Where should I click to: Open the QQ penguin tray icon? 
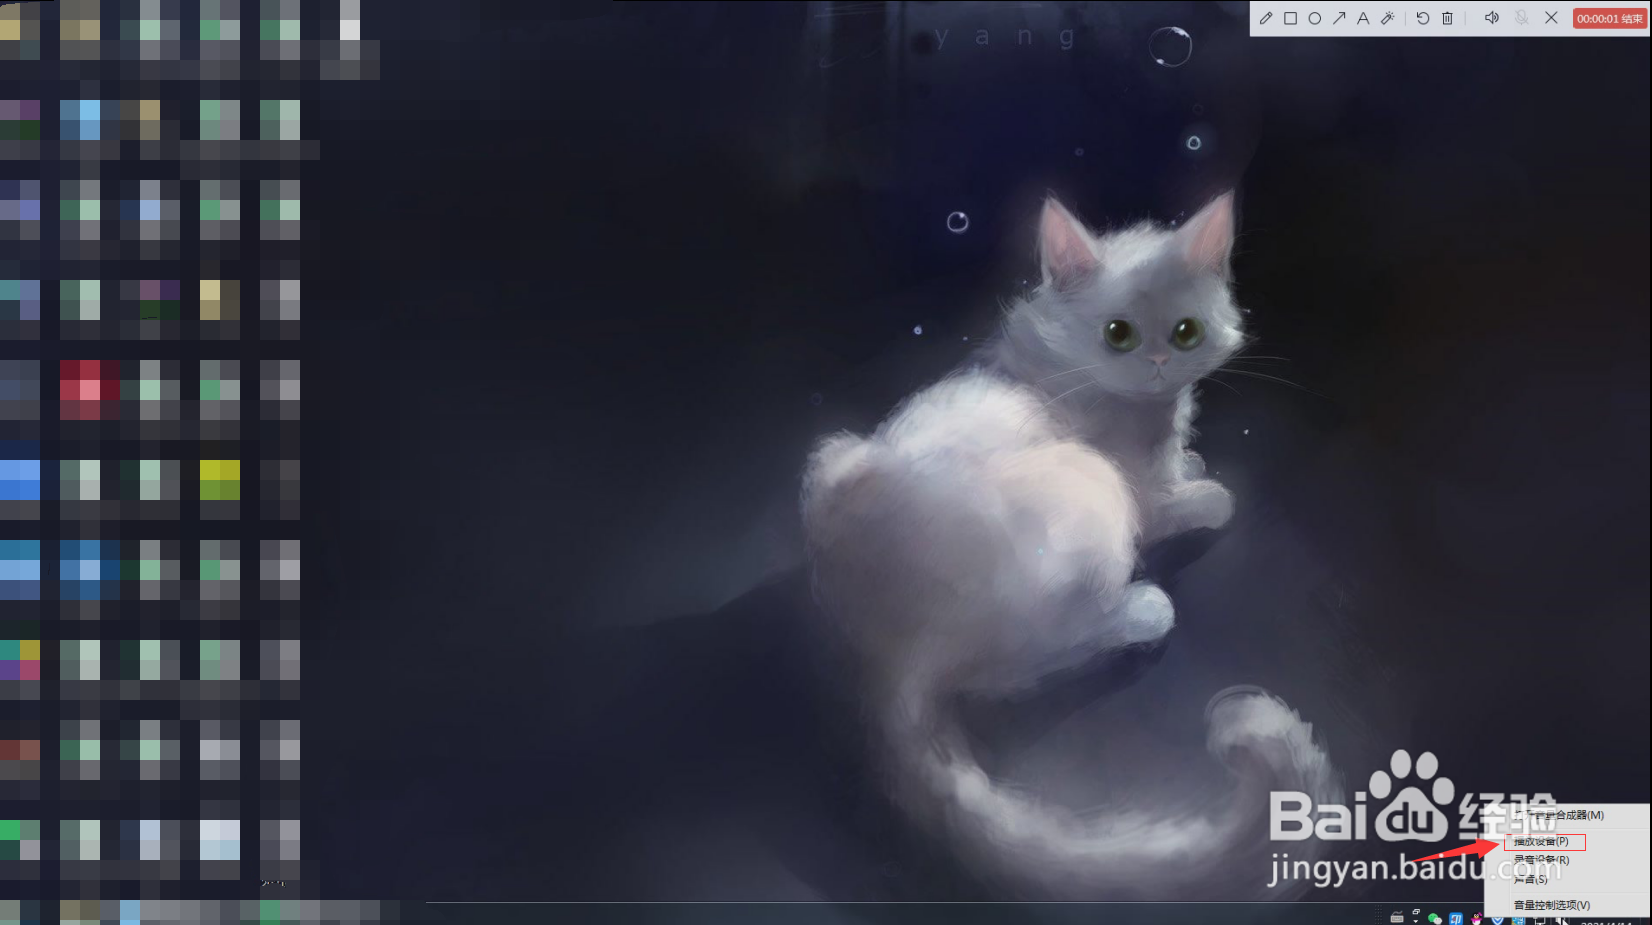(1477, 918)
